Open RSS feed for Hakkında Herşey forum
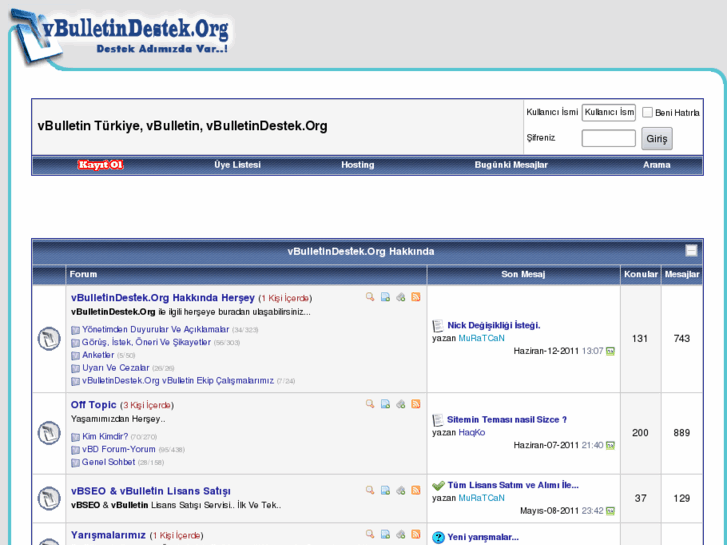The image size is (727, 545). click(x=416, y=297)
